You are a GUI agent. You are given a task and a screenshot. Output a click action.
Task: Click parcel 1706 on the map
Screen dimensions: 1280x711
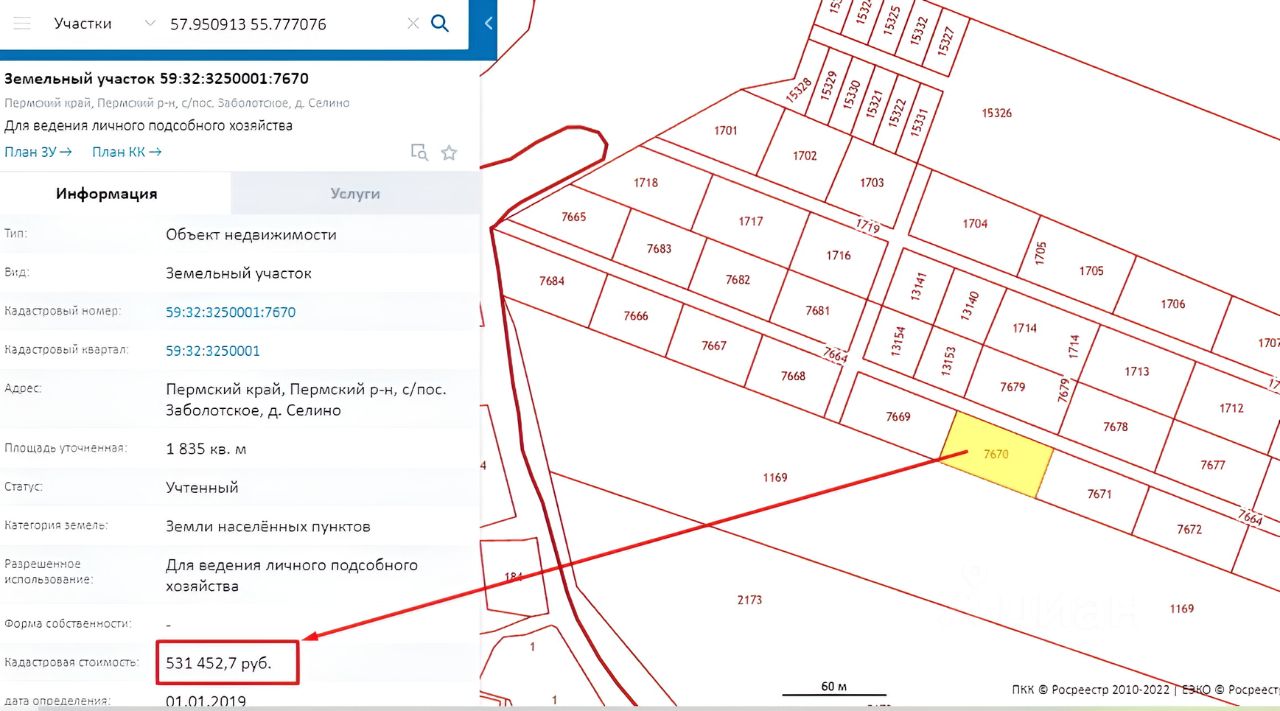pyautogui.click(x=1173, y=304)
